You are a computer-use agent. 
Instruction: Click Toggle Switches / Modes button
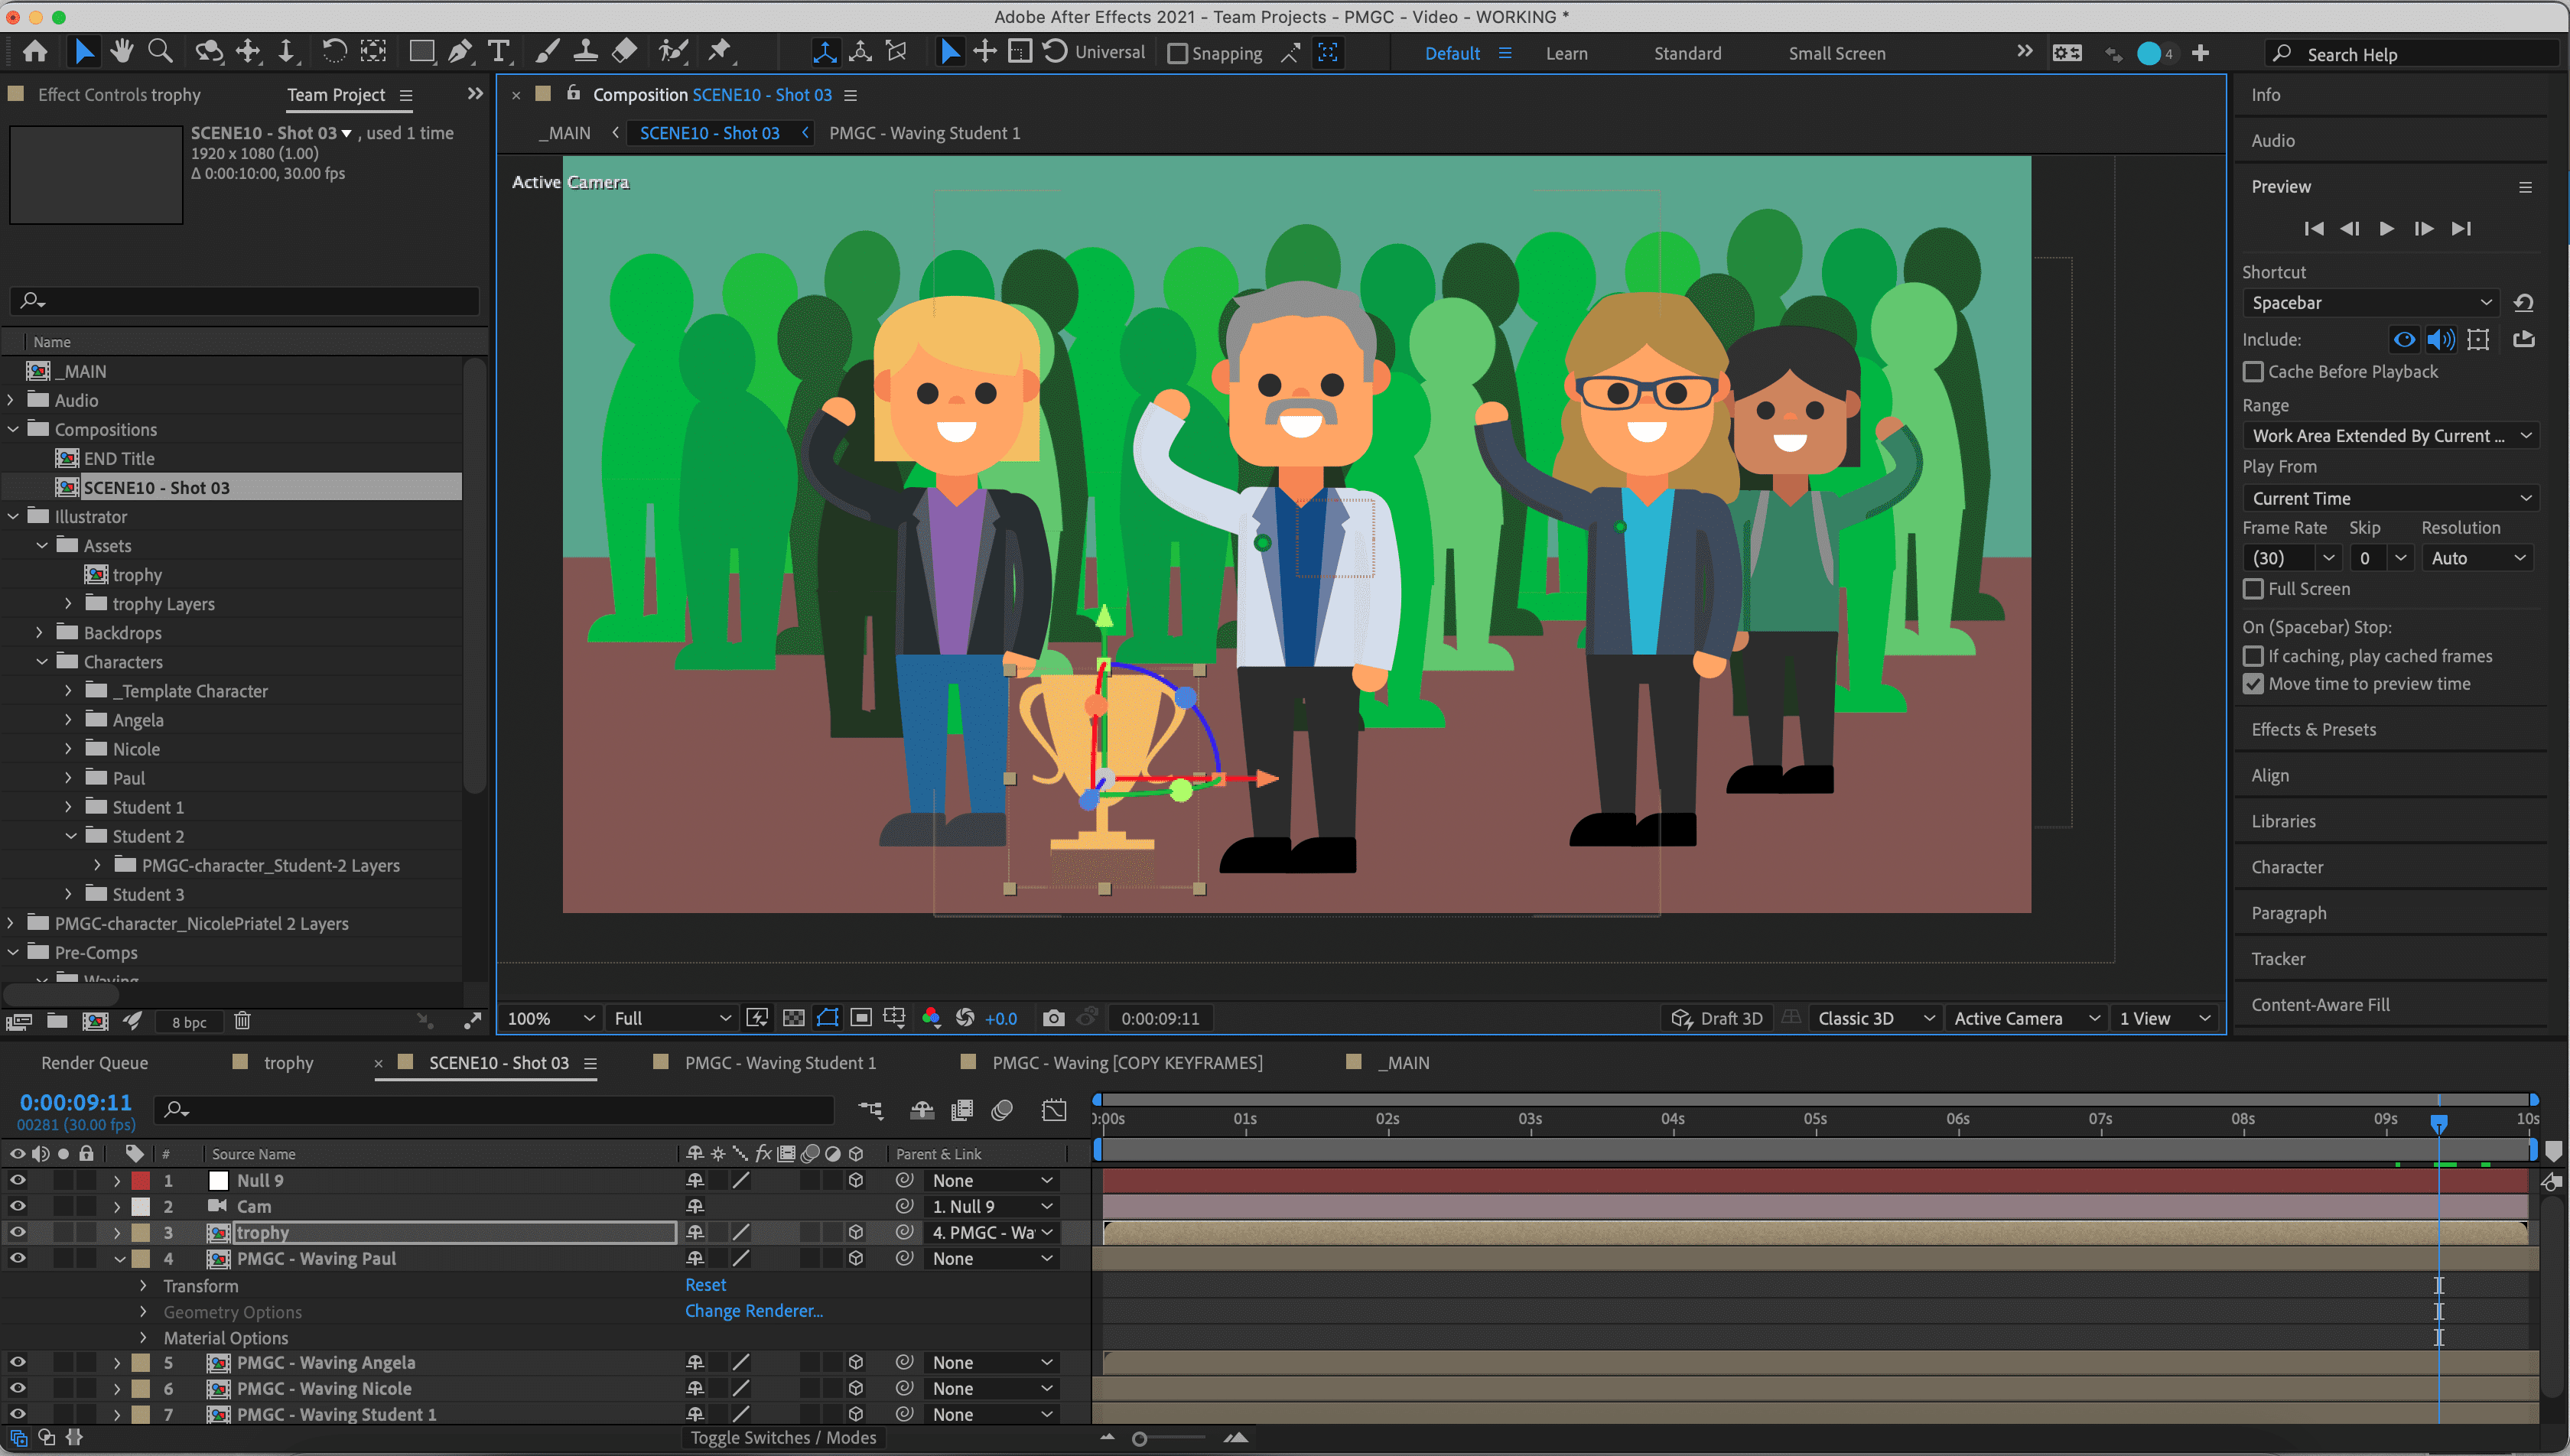point(783,1438)
